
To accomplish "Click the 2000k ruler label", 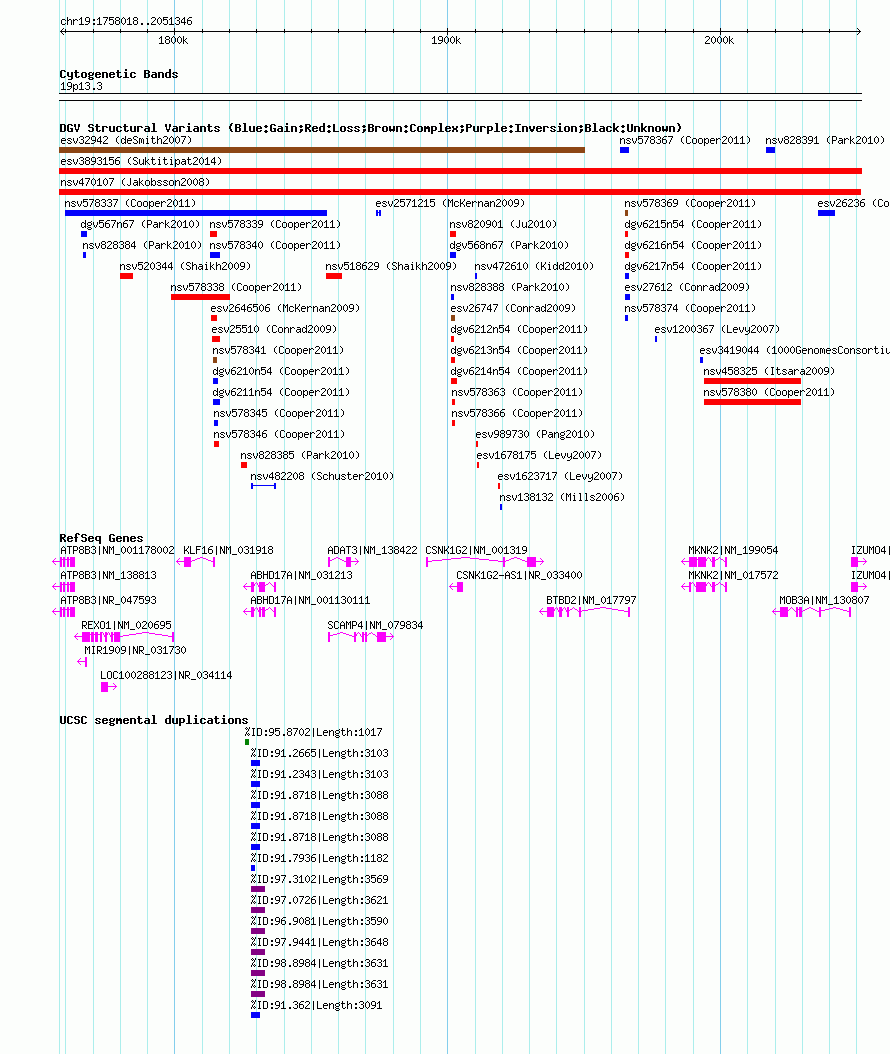I will [x=719, y=40].
